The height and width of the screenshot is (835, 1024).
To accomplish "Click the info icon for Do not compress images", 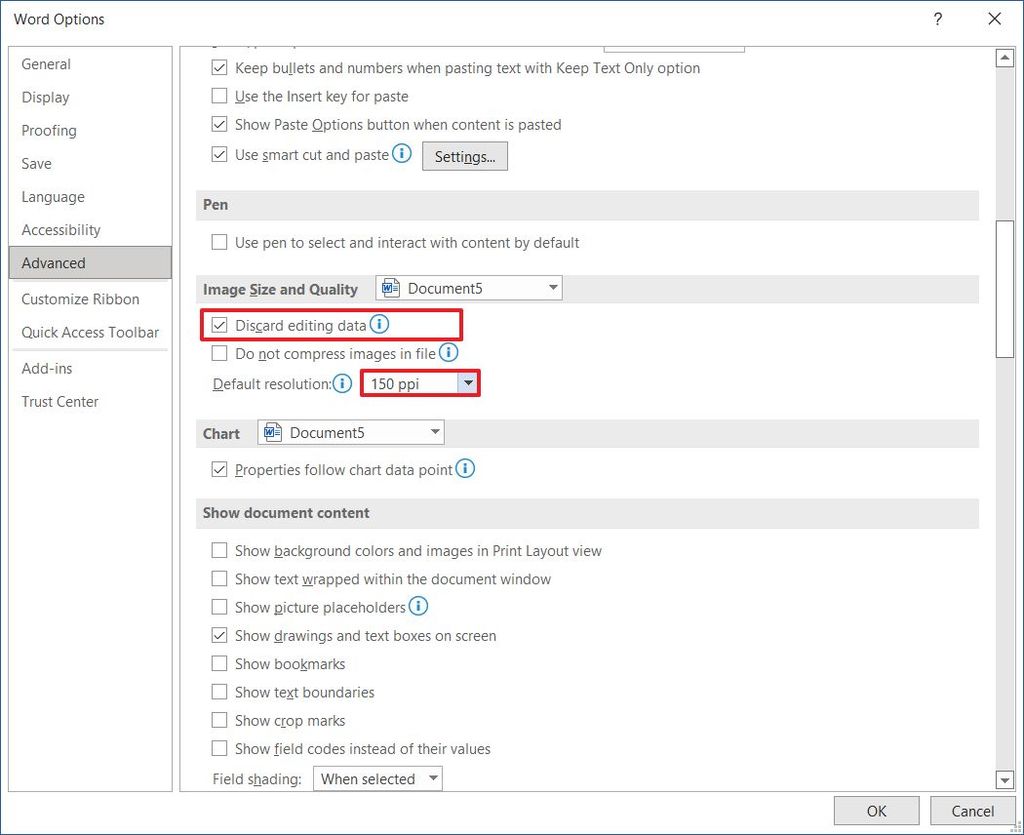I will [448, 352].
